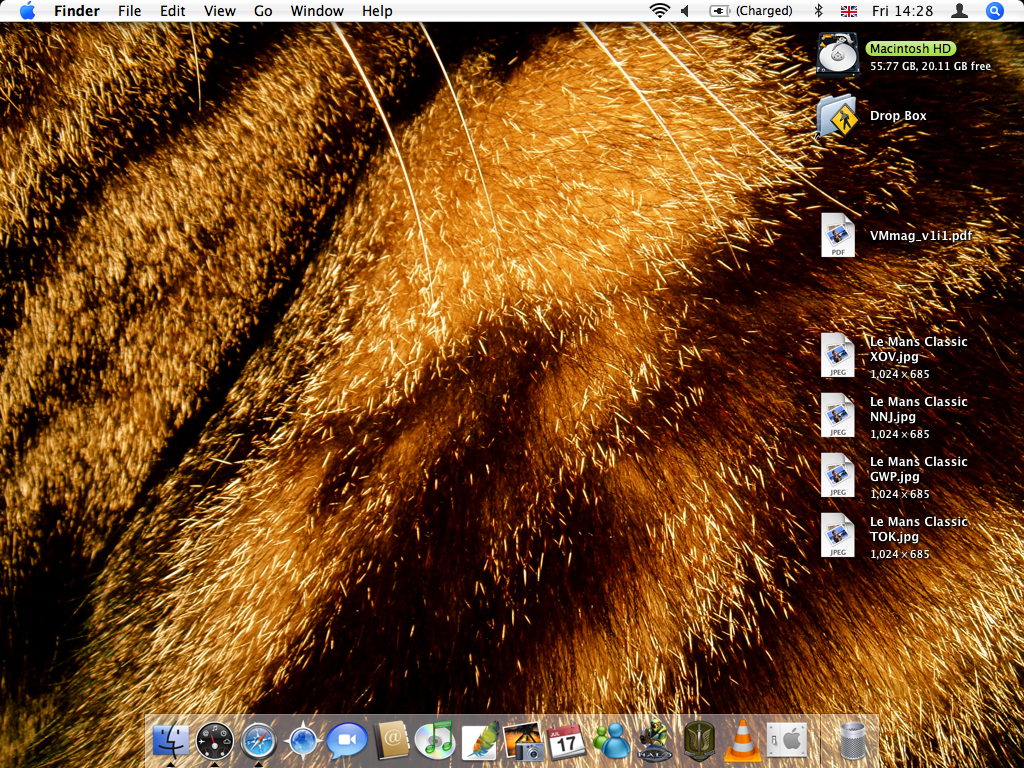Open the fast user switching menu
Screen dimensions: 1024x768
click(959, 11)
